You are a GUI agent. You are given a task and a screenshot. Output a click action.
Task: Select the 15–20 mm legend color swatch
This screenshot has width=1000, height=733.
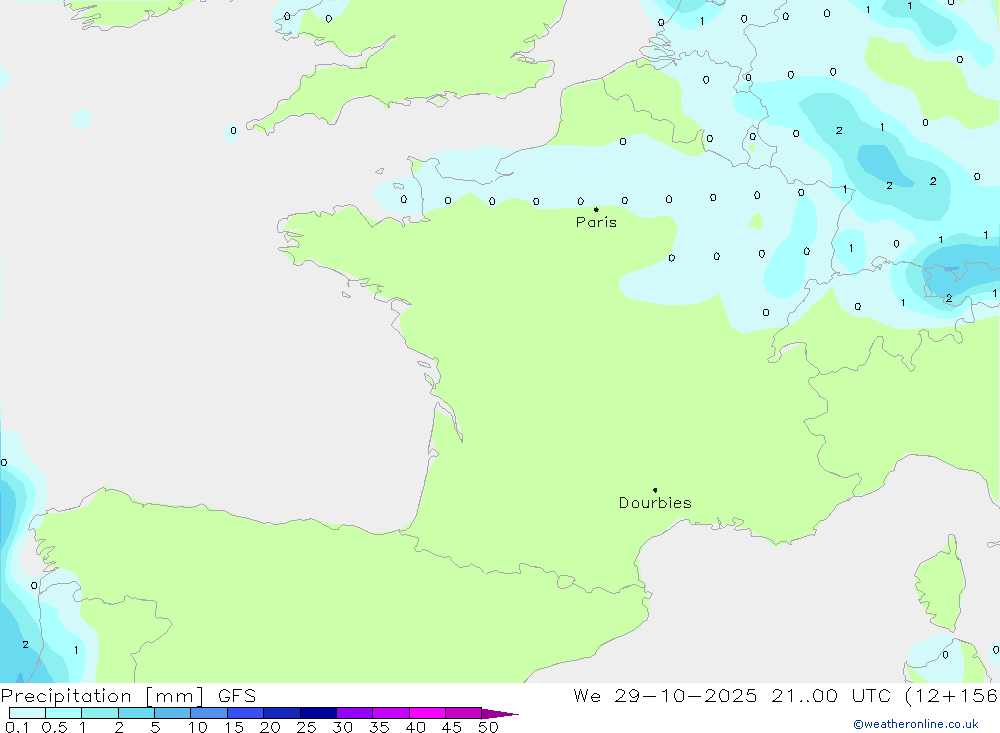tap(245, 713)
